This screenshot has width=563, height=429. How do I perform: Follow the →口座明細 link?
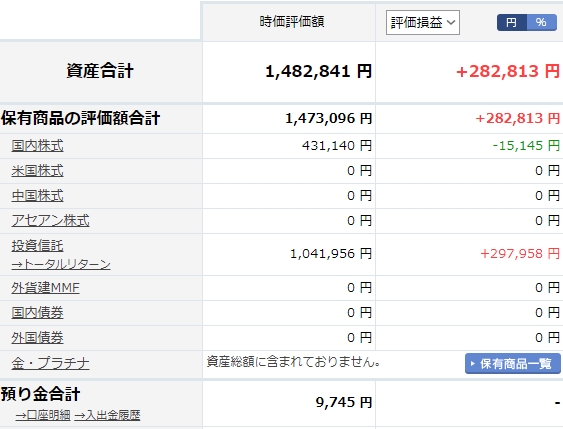43,415
